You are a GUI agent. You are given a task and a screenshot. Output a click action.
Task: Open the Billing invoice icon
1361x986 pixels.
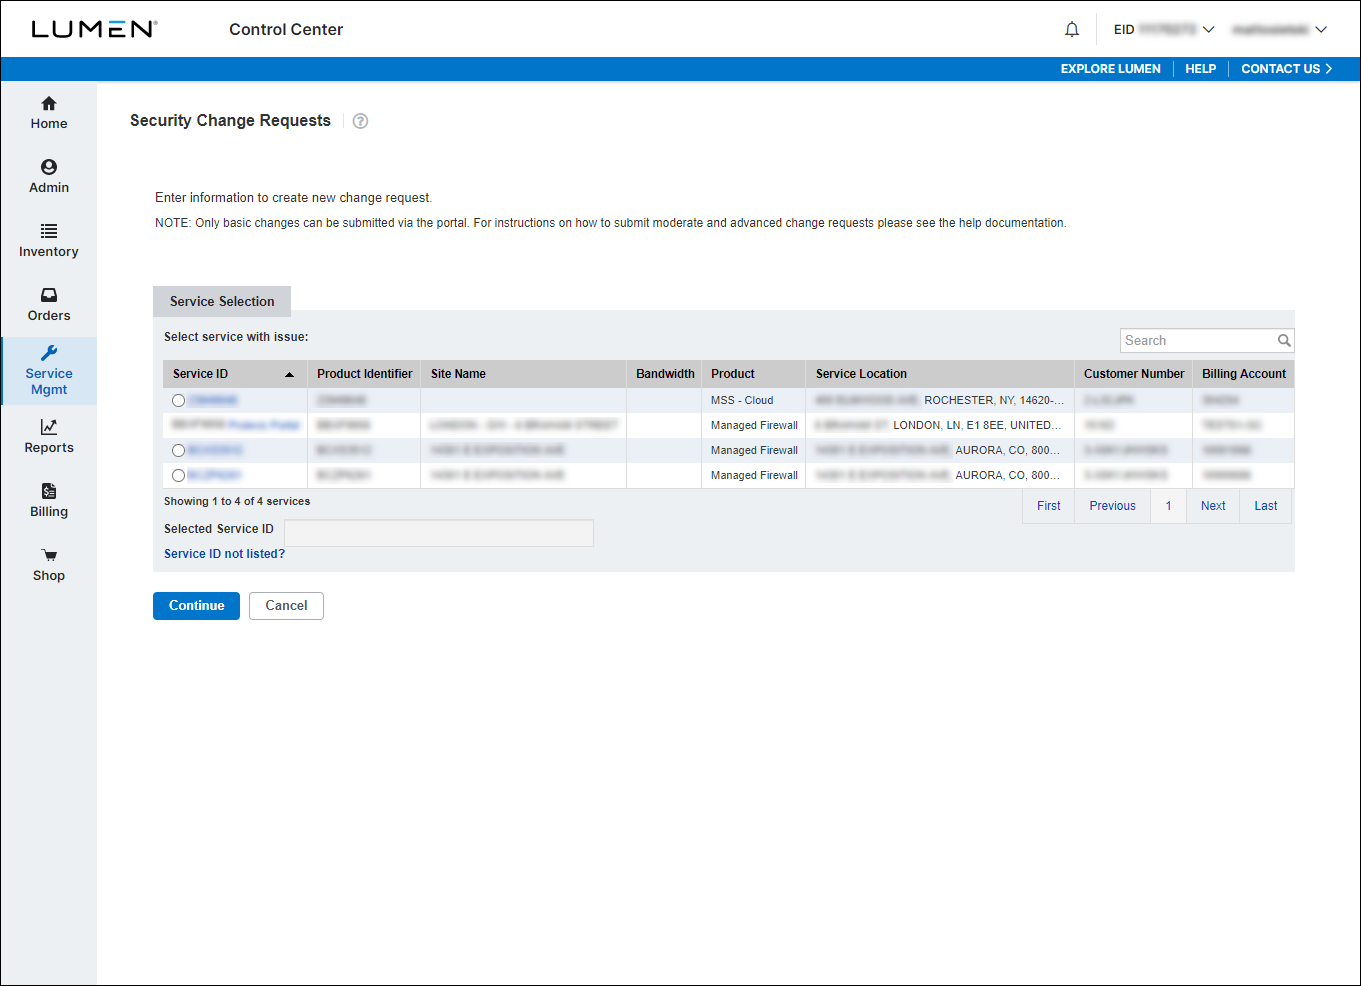[x=49, y=491]
